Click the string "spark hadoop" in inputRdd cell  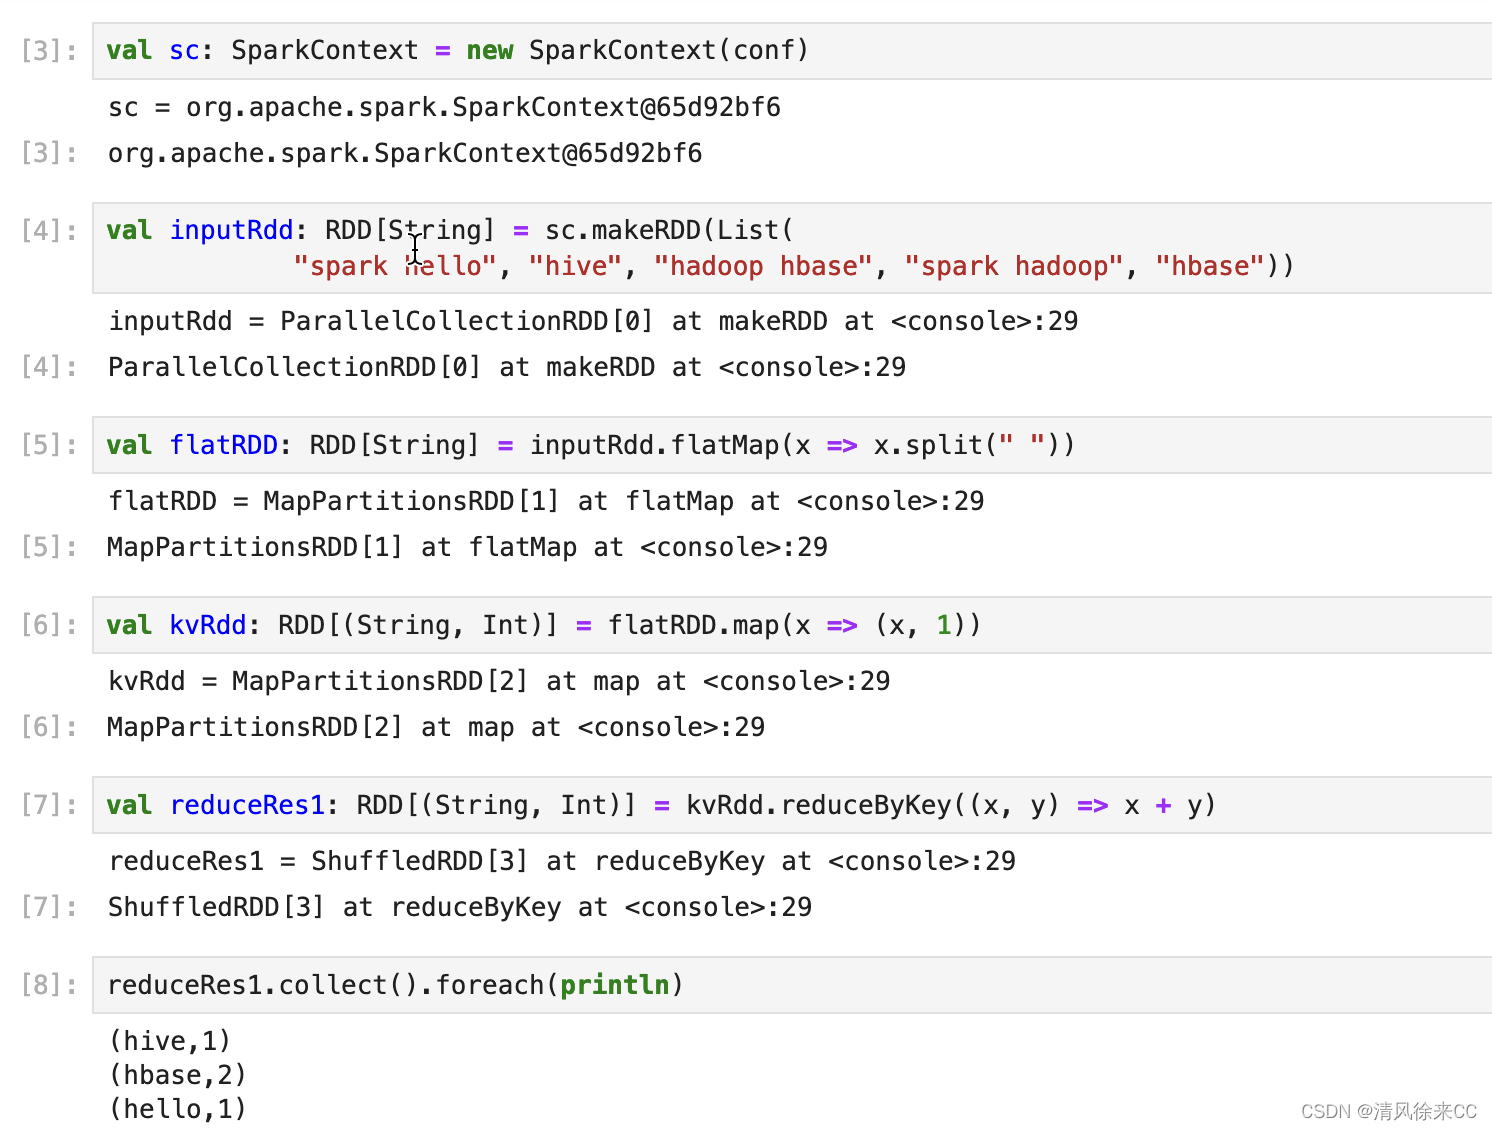(x=1014, y=266)
